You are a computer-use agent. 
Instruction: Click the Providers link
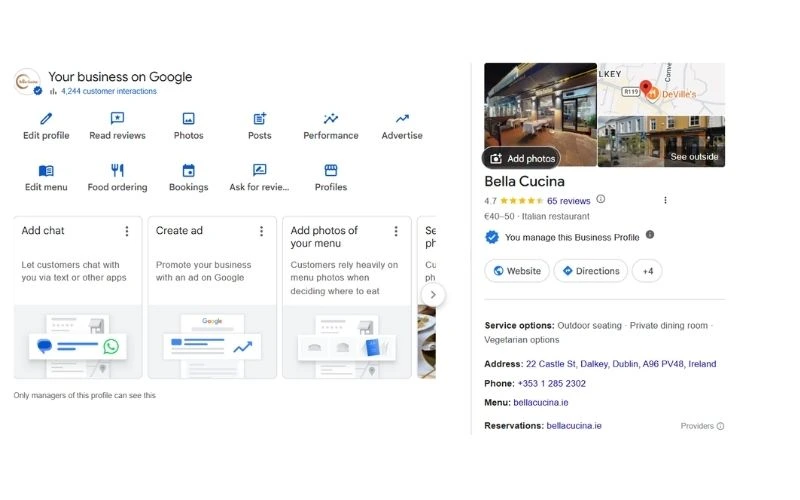(x=697, y=426)
